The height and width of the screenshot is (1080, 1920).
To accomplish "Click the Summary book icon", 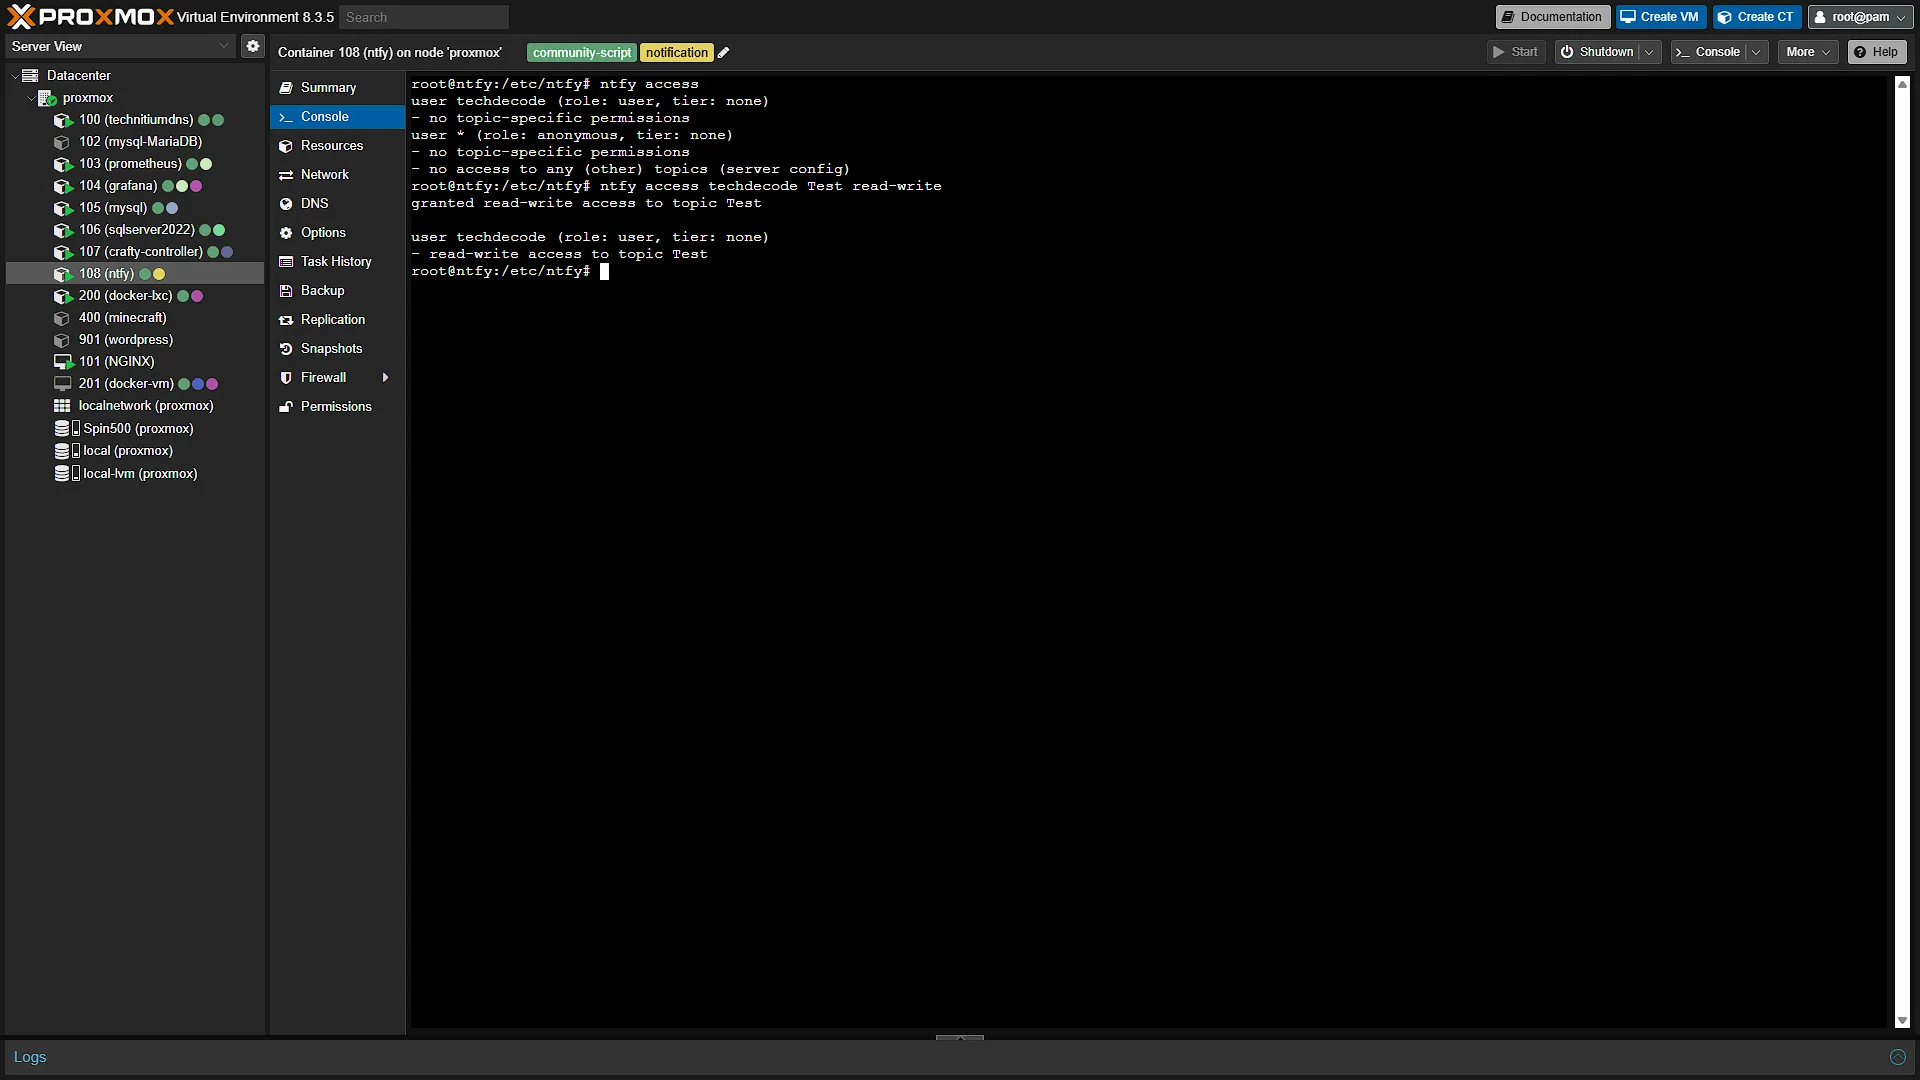I will (x=286, y=88).
